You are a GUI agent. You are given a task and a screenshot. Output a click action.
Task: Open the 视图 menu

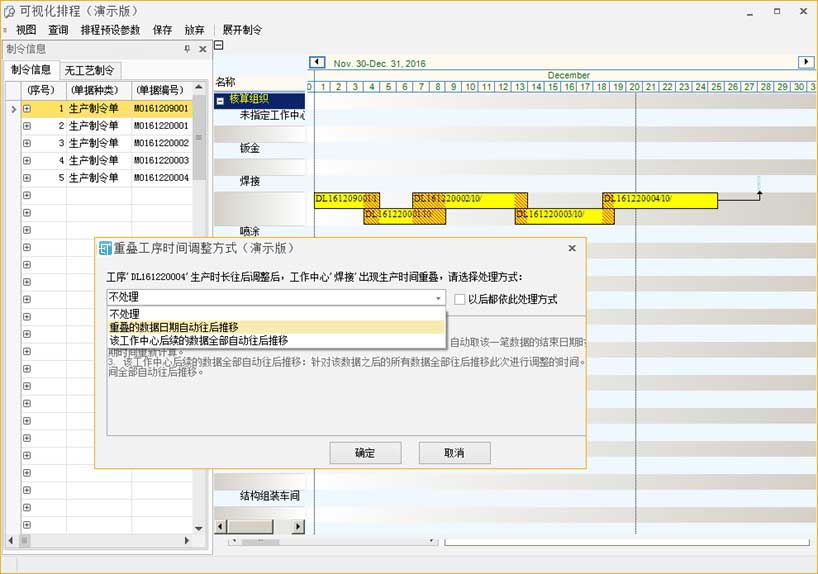pos(26,30)
